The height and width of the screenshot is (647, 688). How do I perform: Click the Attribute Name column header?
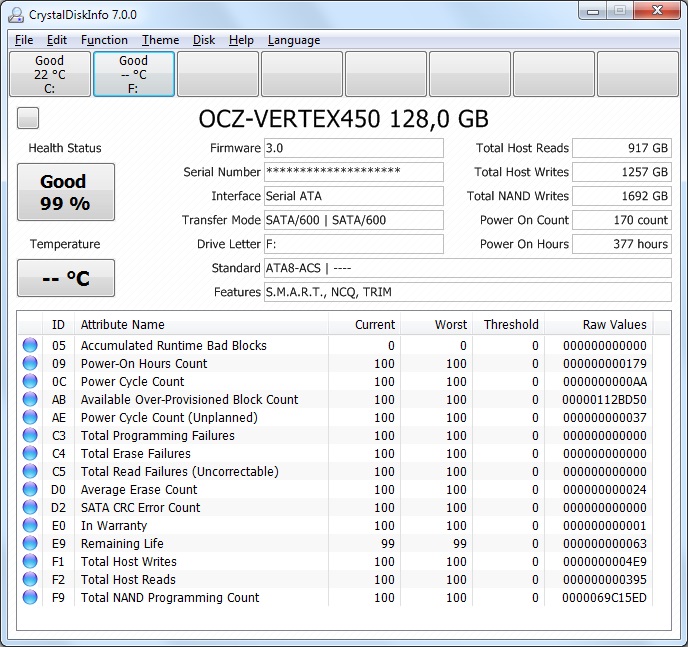click(x=201, y=325)
